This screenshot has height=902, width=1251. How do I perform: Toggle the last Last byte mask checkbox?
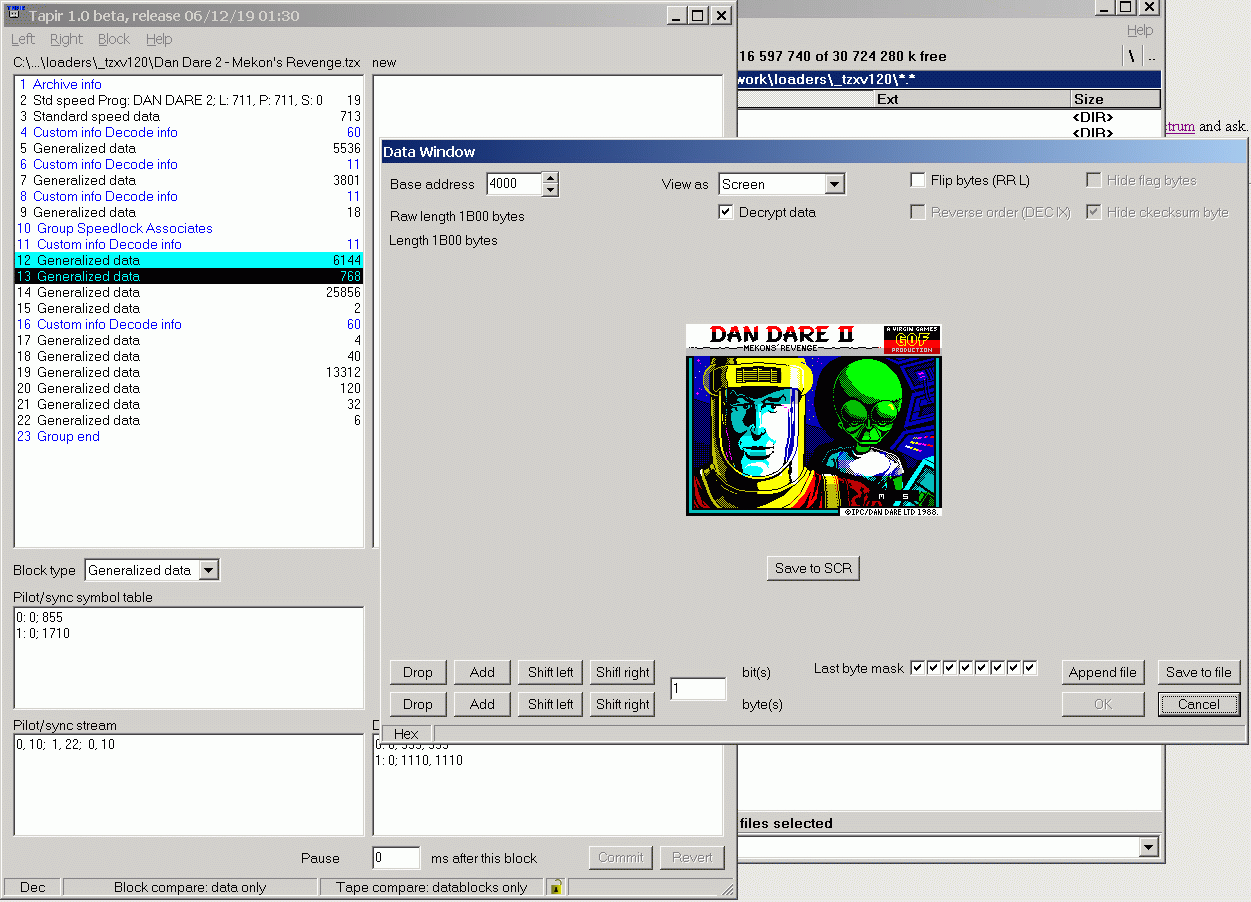coord(1030,668)
